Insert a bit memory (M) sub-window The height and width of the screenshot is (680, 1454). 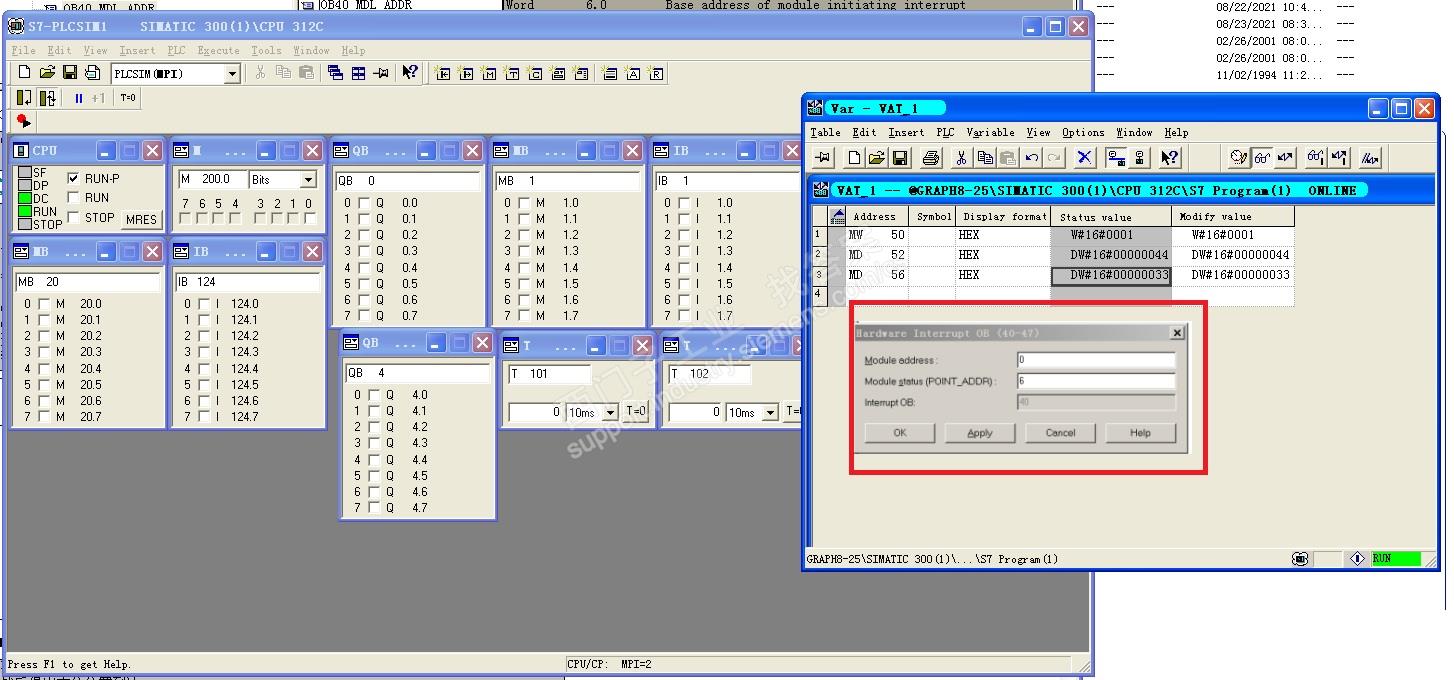489,73
